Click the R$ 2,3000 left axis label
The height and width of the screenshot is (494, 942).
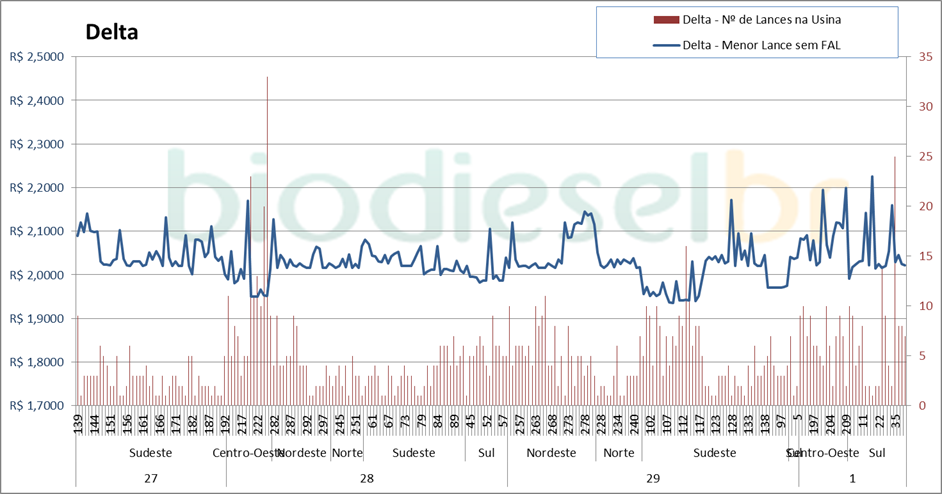click(36, 144)
